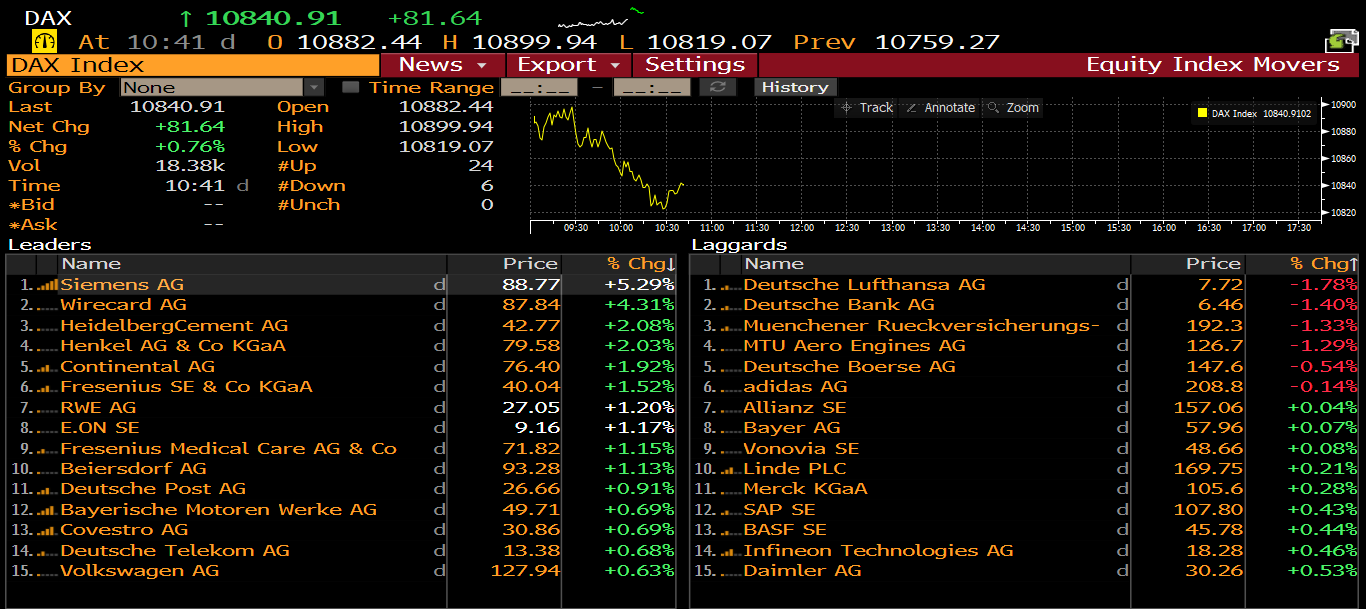Screen dimensions: 1366x609
Task: Click the DAX Index orange title field
Action: (193, 65)
